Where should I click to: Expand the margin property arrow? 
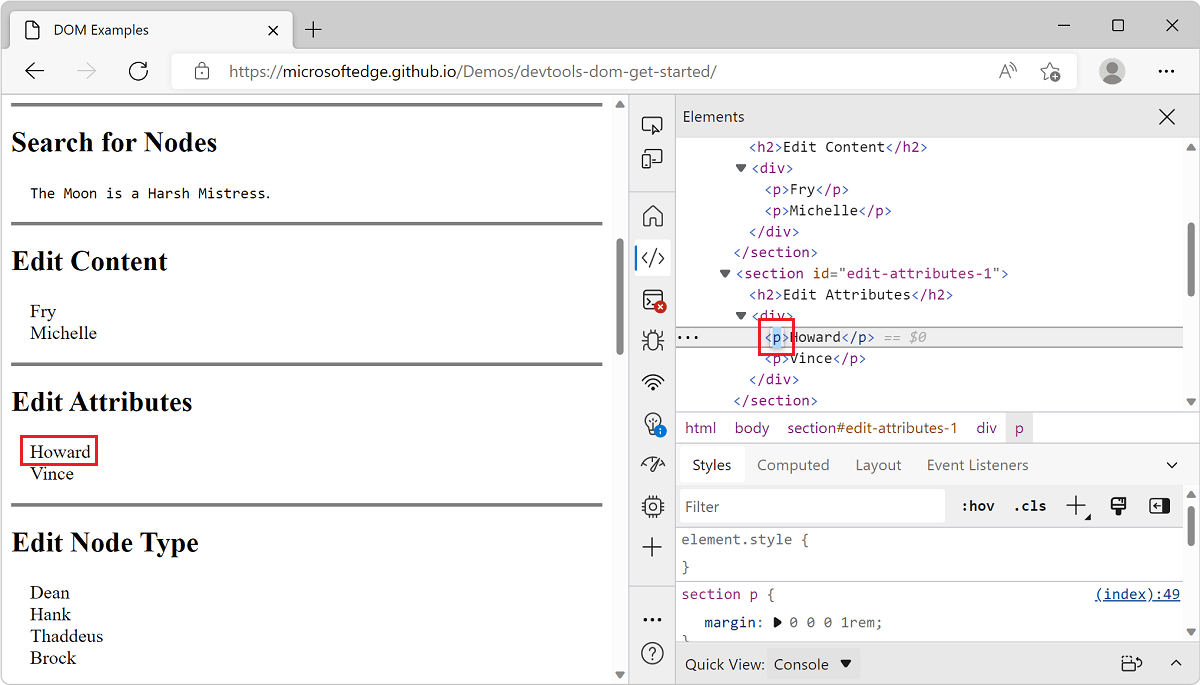pyautogui.click(x=779, y=622)
